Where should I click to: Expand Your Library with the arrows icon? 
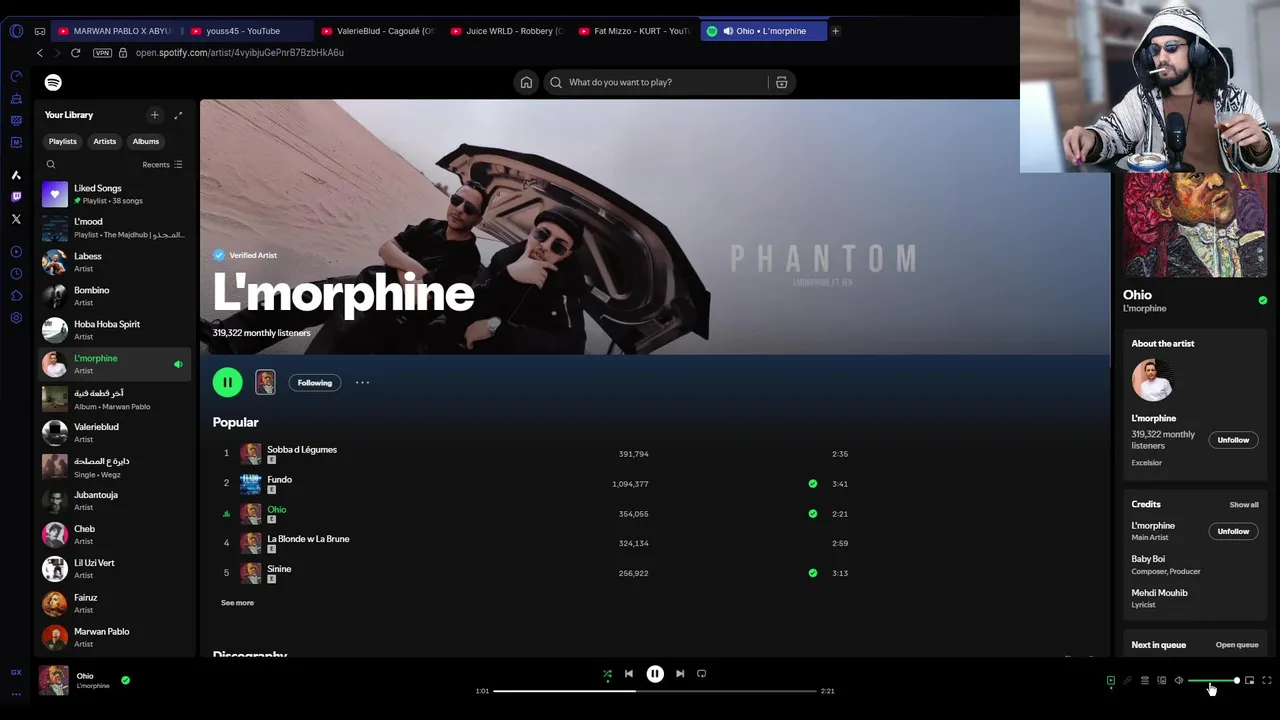178,115
